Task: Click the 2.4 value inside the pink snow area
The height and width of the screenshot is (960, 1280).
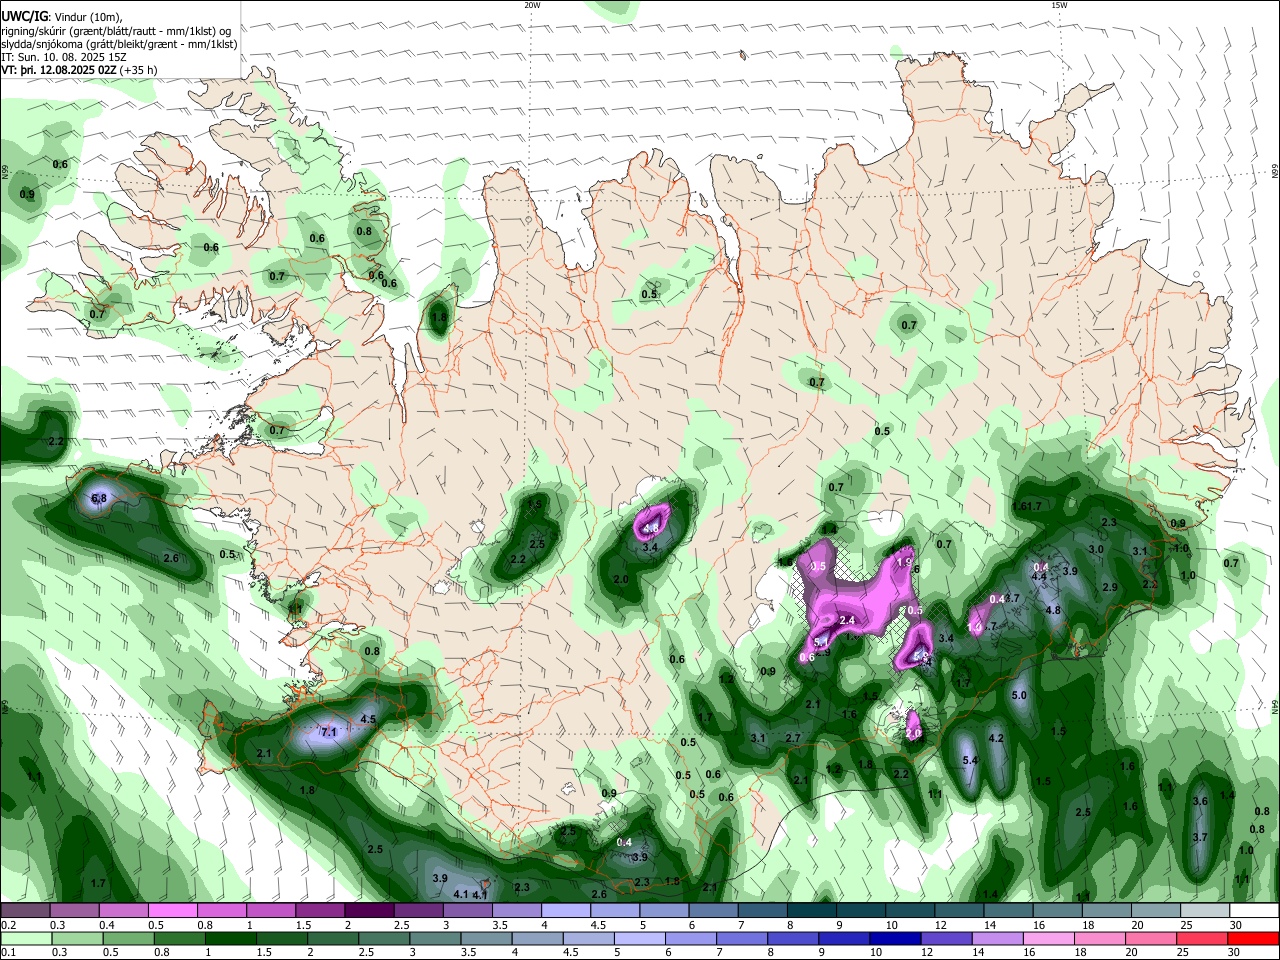Action: pyautogui.click(x=847, y=621)
